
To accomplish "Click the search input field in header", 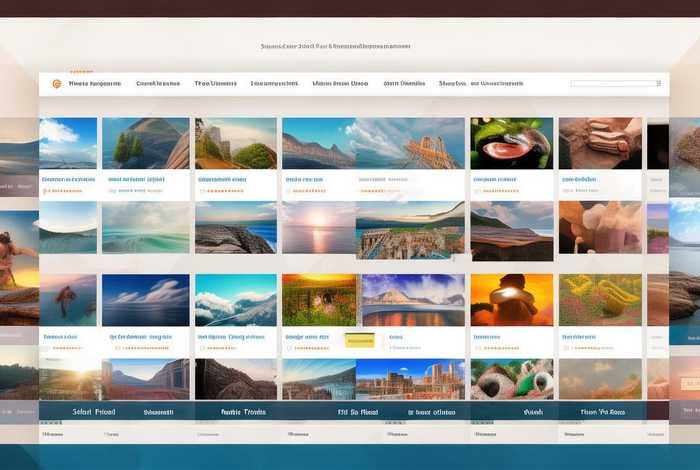I will (612, 84).
